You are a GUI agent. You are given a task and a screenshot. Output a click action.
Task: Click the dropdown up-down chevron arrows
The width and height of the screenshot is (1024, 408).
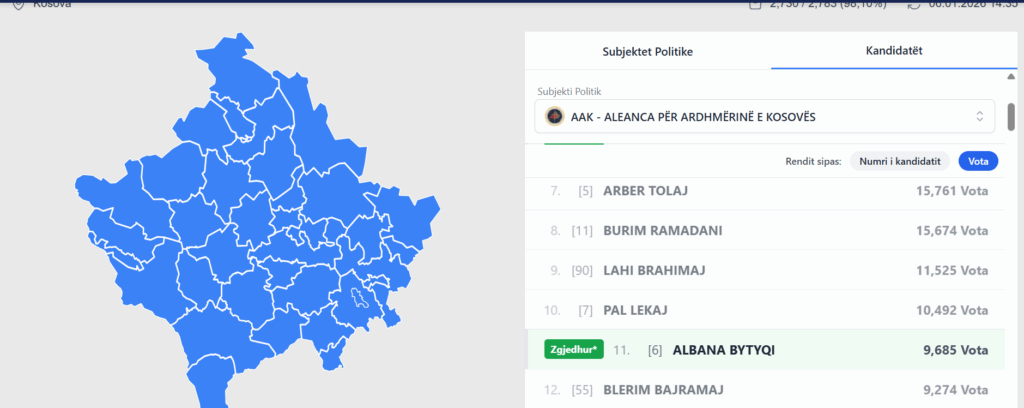click(980, 117)
